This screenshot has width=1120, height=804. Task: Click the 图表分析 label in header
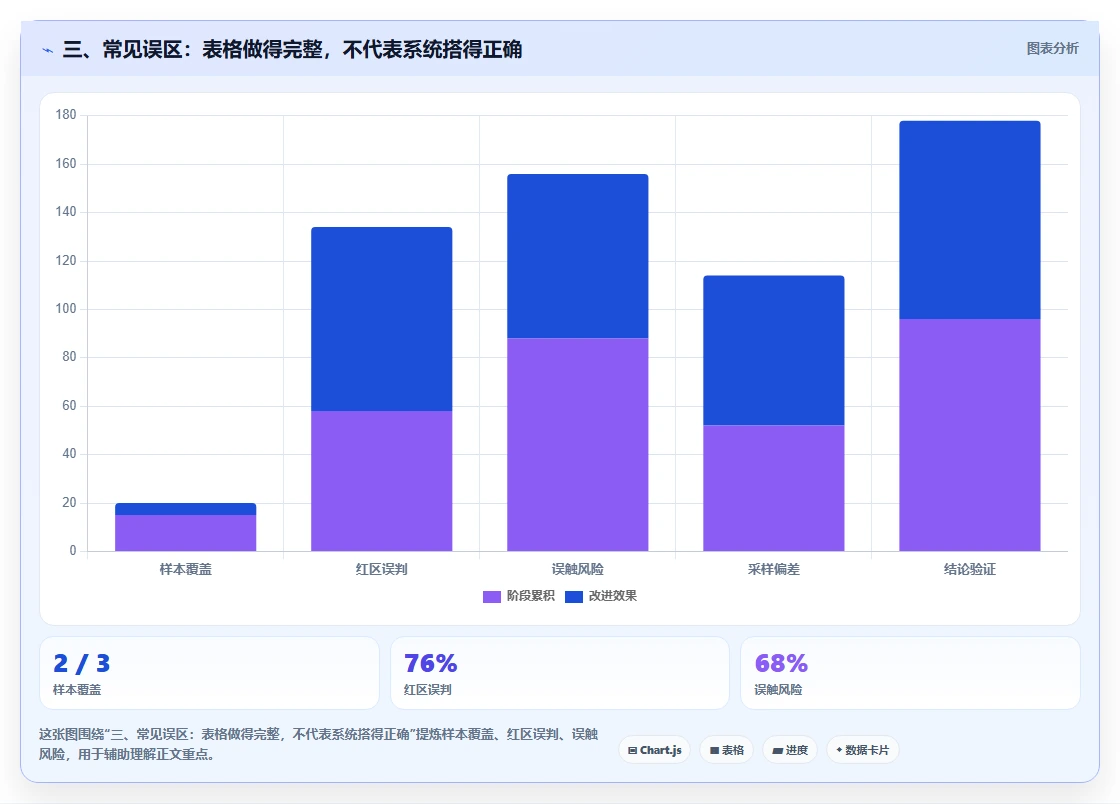(1052, 49)
